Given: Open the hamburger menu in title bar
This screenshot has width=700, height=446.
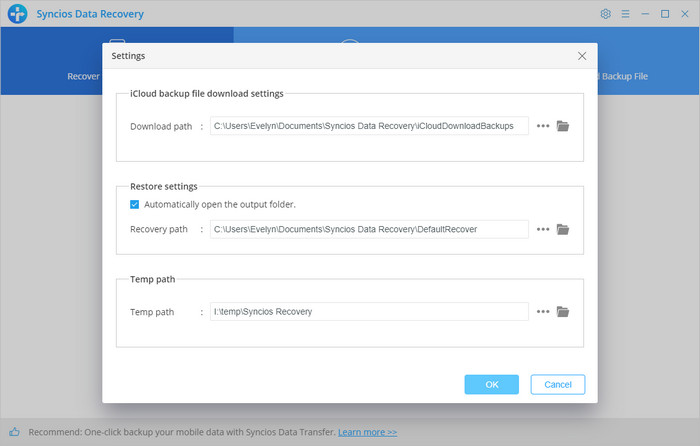Looking at the screenshot, I should [x=625, y=14].
